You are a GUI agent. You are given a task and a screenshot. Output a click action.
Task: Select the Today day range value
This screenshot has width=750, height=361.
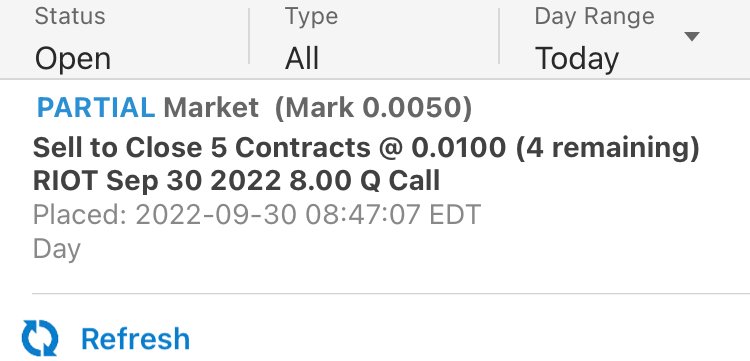[576, 59]
